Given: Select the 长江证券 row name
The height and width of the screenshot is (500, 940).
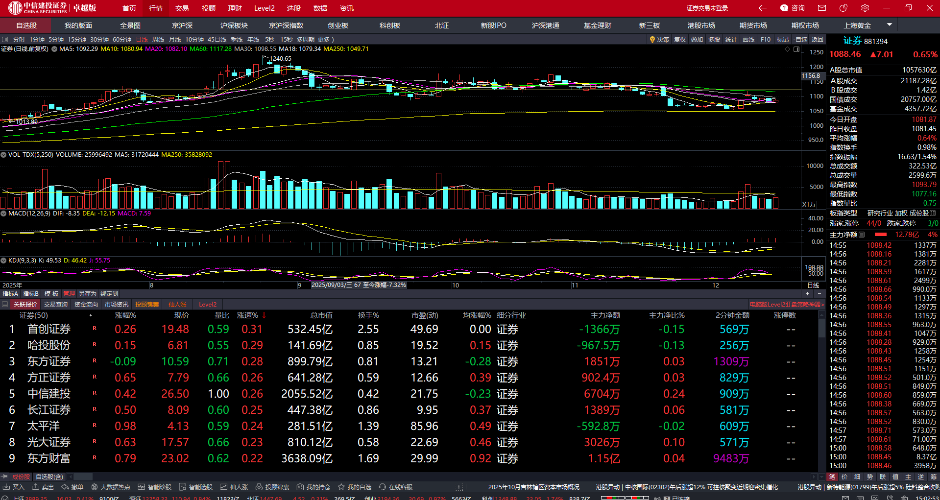Looking at the screenshot, I should [x=49, y=410].
